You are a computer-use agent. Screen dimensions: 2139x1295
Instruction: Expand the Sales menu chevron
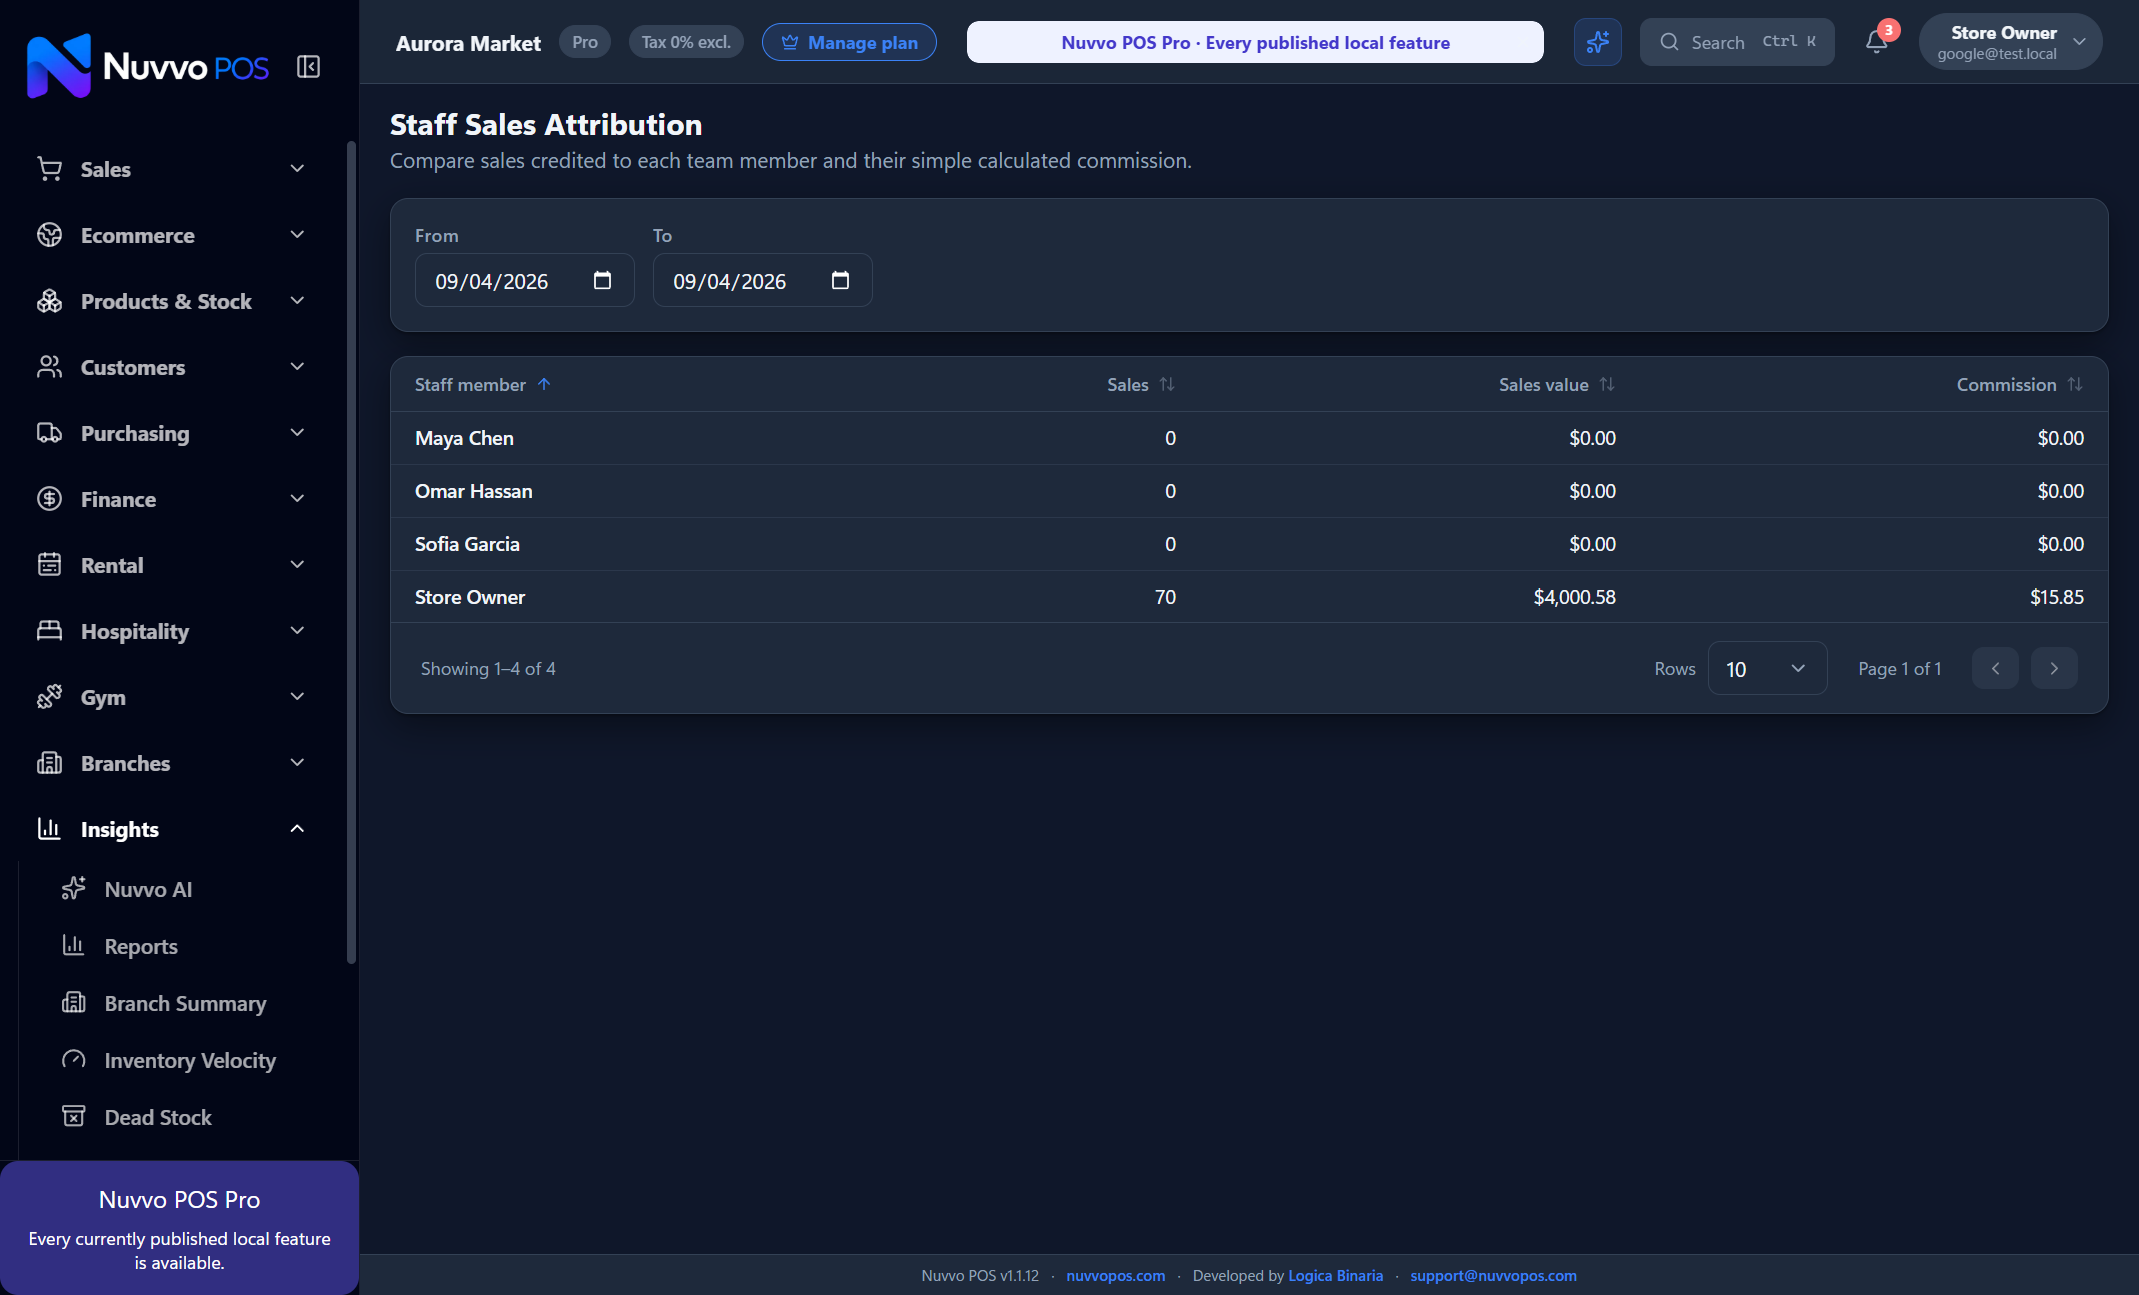click(x=297, y=169)
